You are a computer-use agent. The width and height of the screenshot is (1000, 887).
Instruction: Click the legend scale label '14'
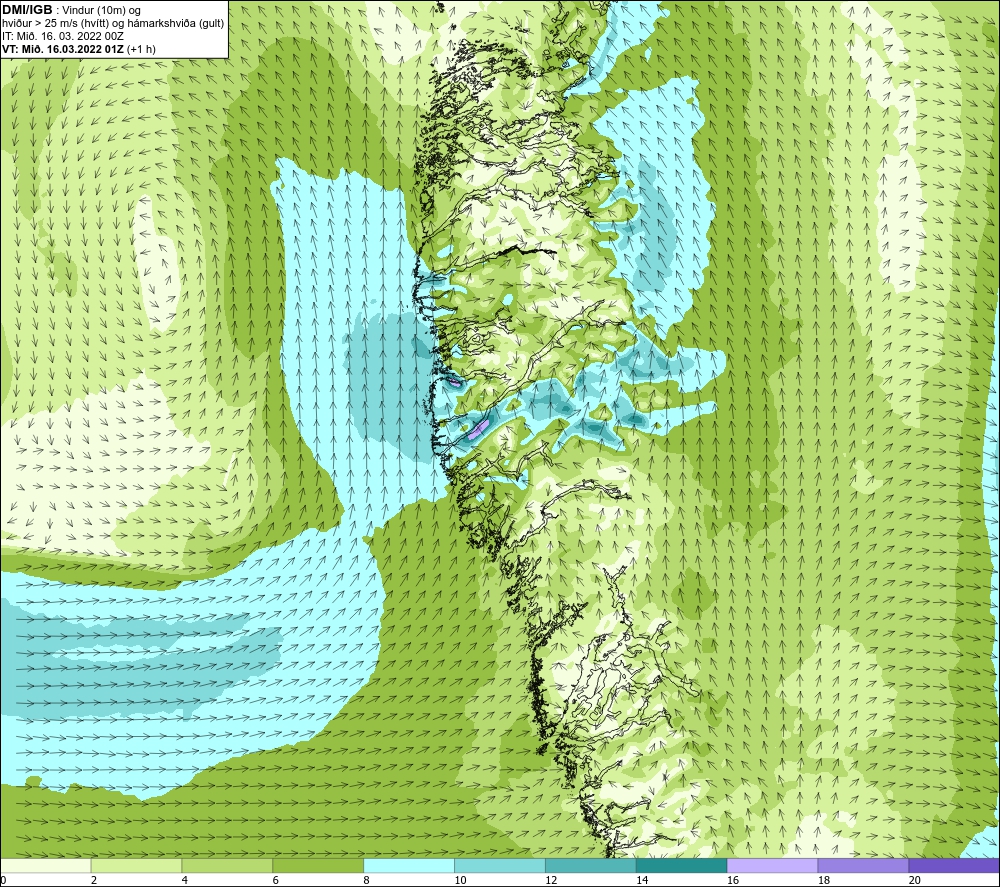click(x=642, y=881)
